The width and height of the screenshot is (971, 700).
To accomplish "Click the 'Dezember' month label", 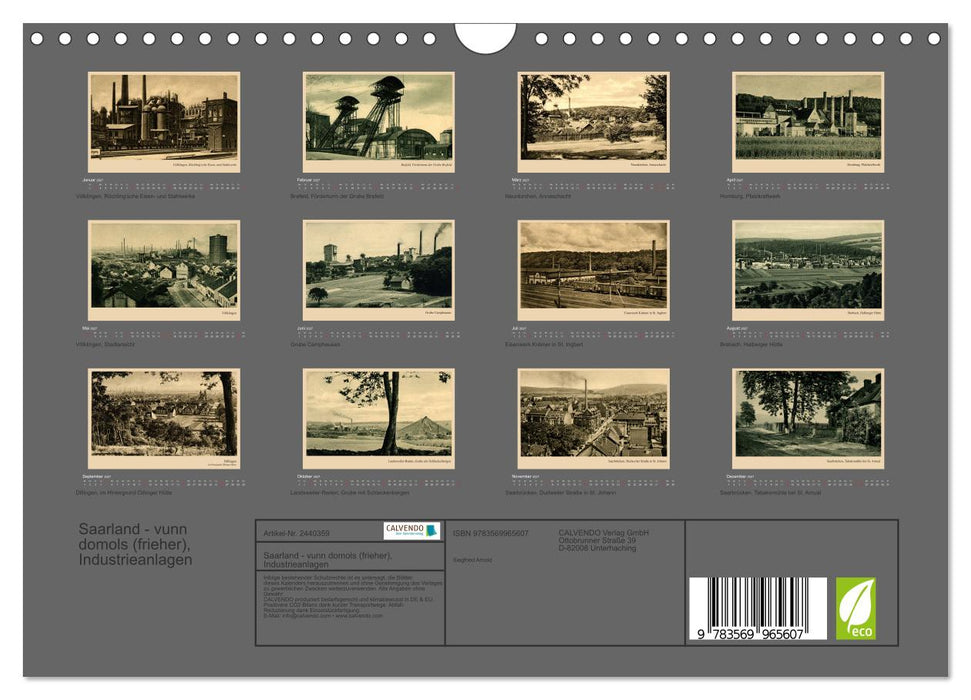I will (x=736, y=477).
